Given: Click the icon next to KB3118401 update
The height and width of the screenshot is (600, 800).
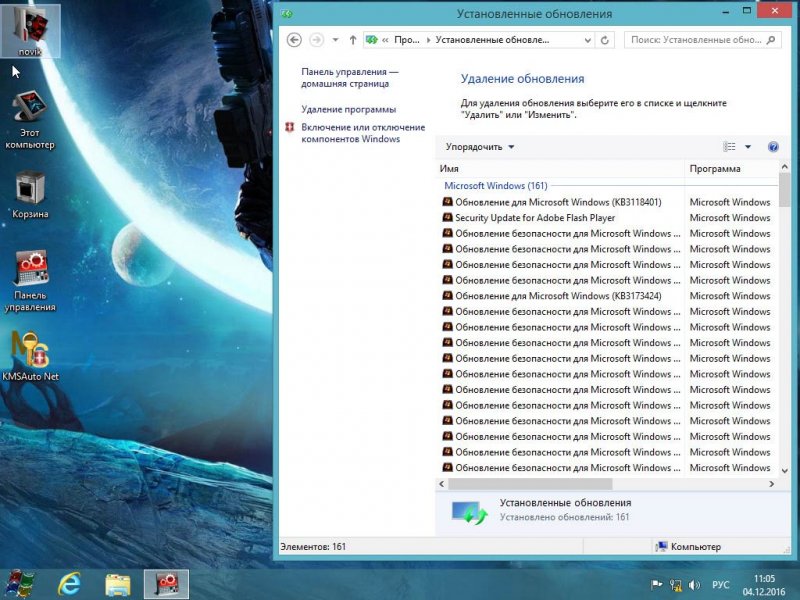Looking at the screenshot, I should pyautogui.click(x=447, y=202).
